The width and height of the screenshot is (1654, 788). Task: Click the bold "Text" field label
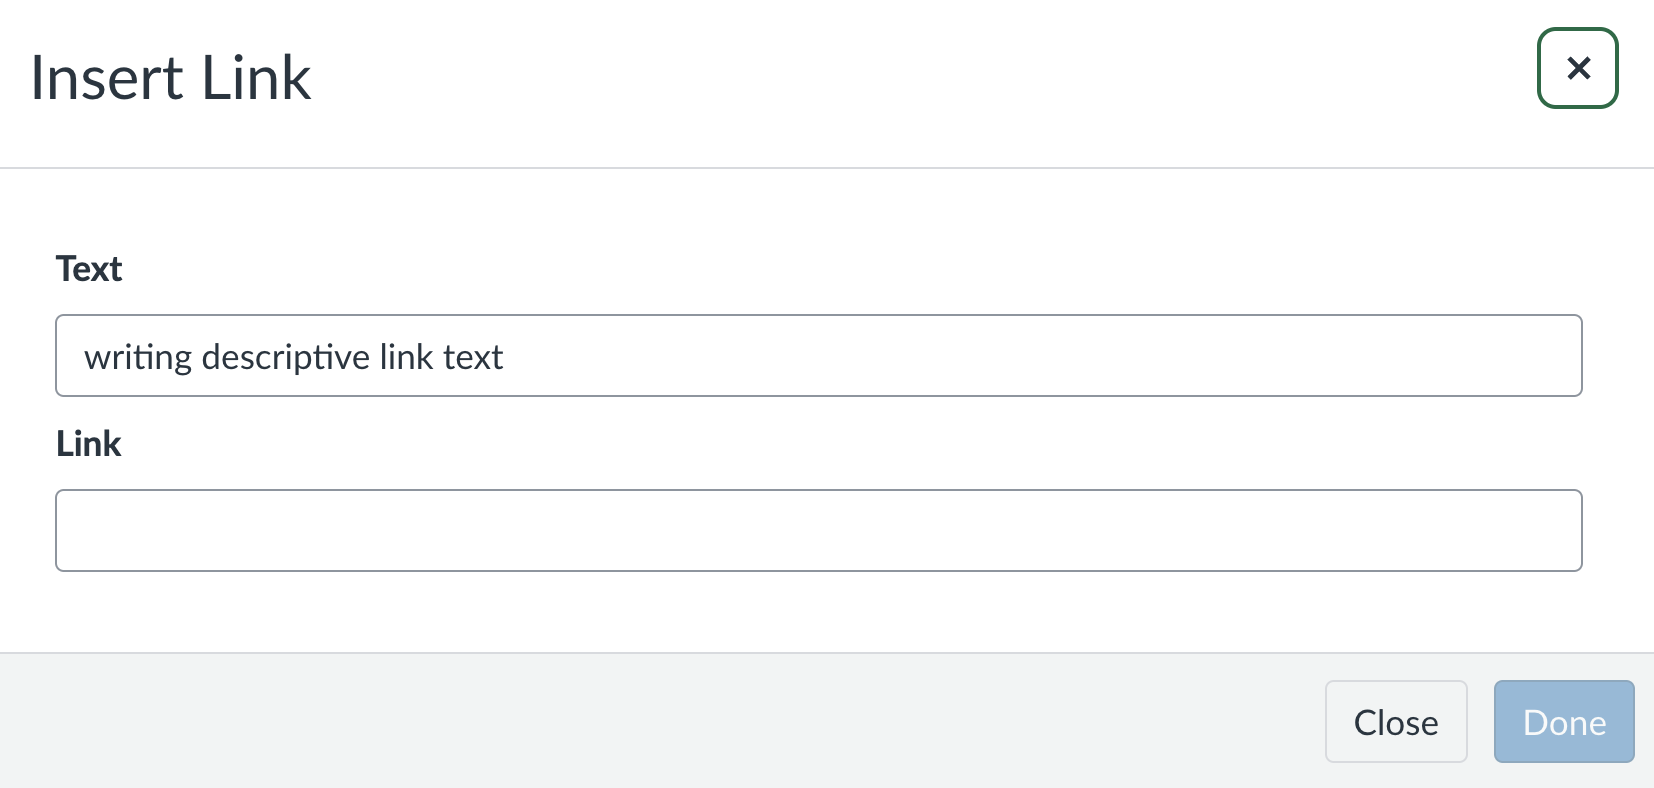[89, 269]
